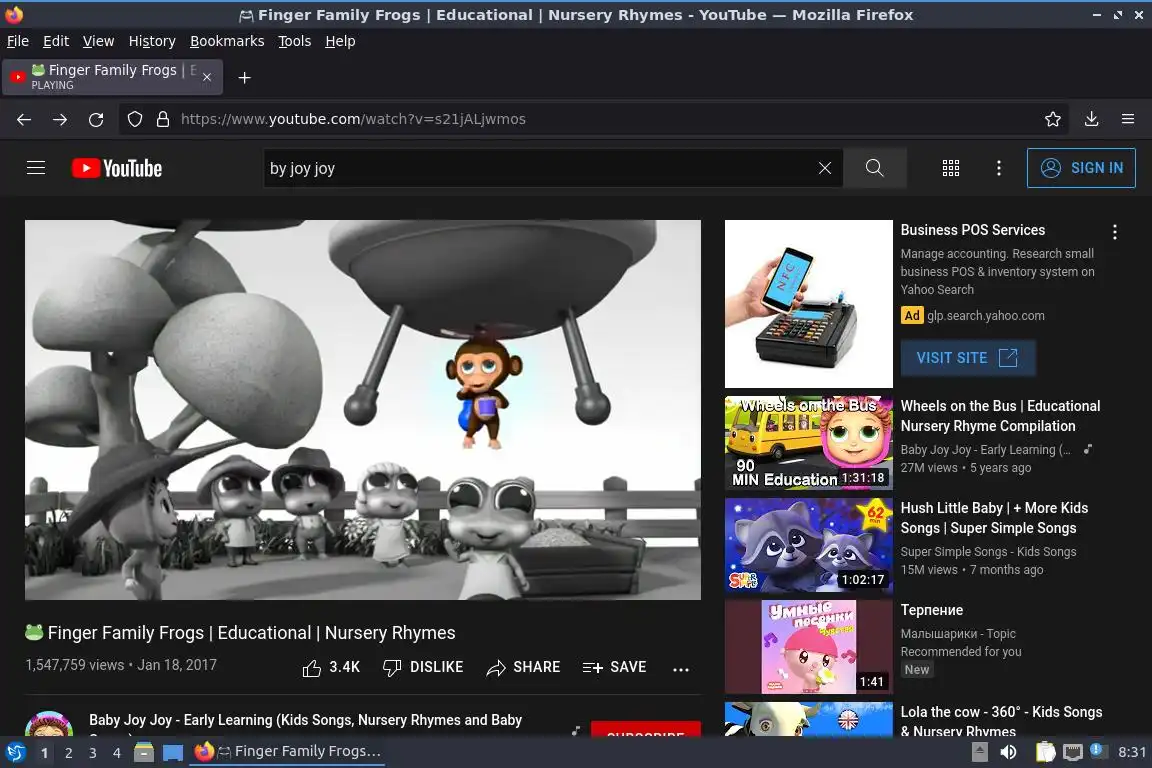Clear the search query text
This screenshot has width=1152, height=768.
click(x=825, y=168)
